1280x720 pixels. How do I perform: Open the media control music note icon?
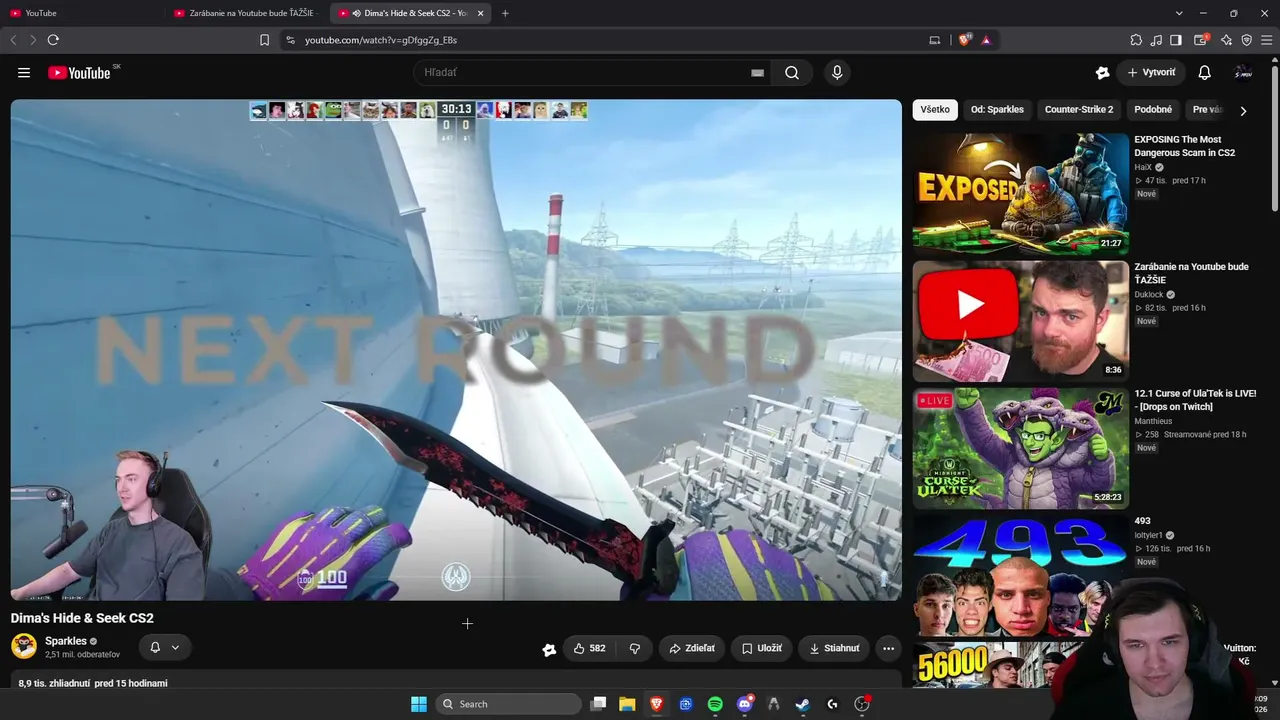click(x=1157, y=40)
